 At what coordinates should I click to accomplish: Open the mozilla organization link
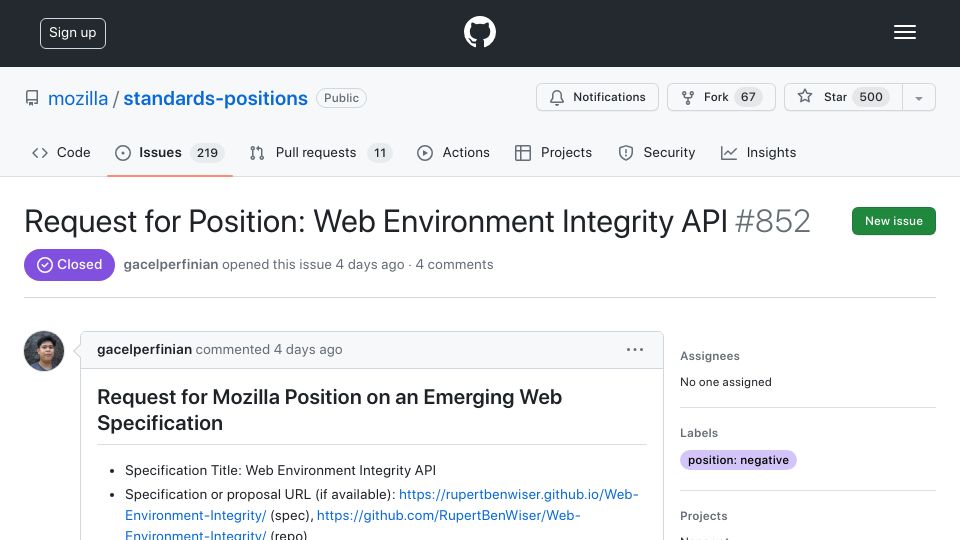pos(78,98)
